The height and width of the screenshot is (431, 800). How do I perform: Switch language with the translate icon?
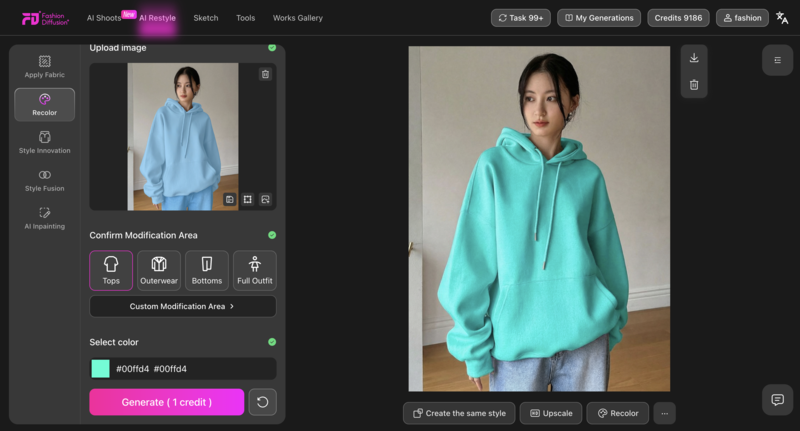(x=782, y=18)
